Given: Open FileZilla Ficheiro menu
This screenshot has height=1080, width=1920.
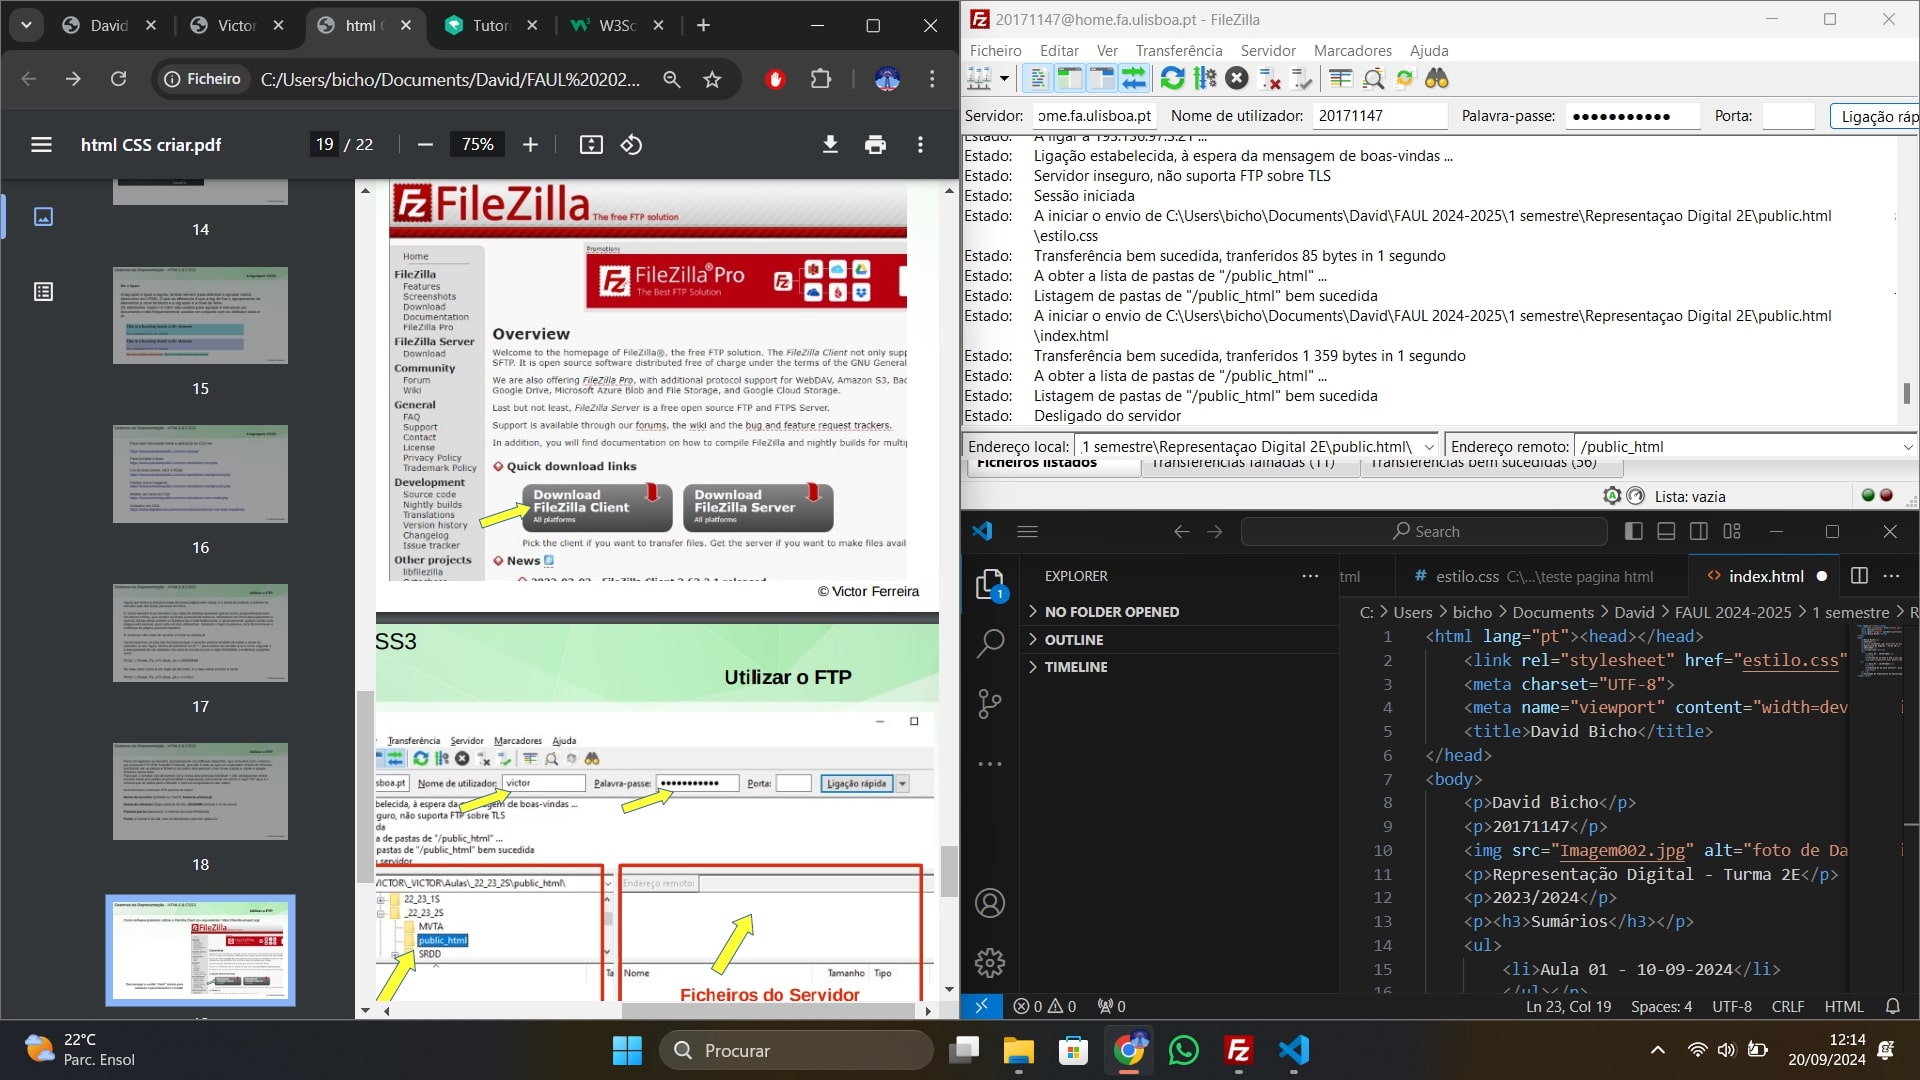Looking at the screenshot, I should pos(995,51).
